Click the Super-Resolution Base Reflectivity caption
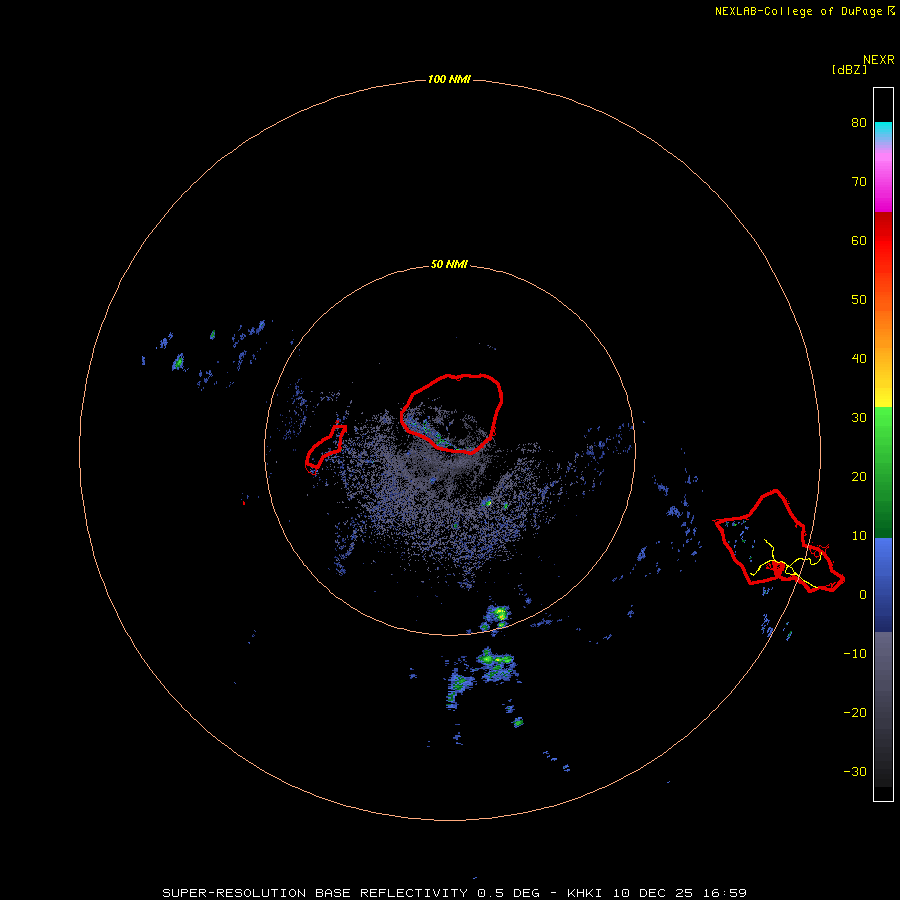This screenshot has width=900, height=900. pyautogui.click(x=454, y=893)
